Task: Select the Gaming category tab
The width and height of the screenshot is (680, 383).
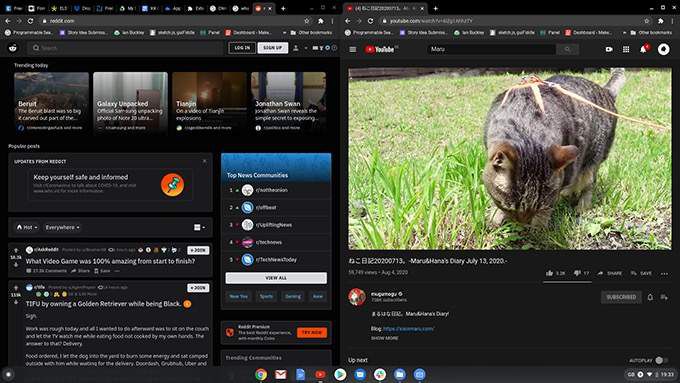Action: [x=293, y=296]
